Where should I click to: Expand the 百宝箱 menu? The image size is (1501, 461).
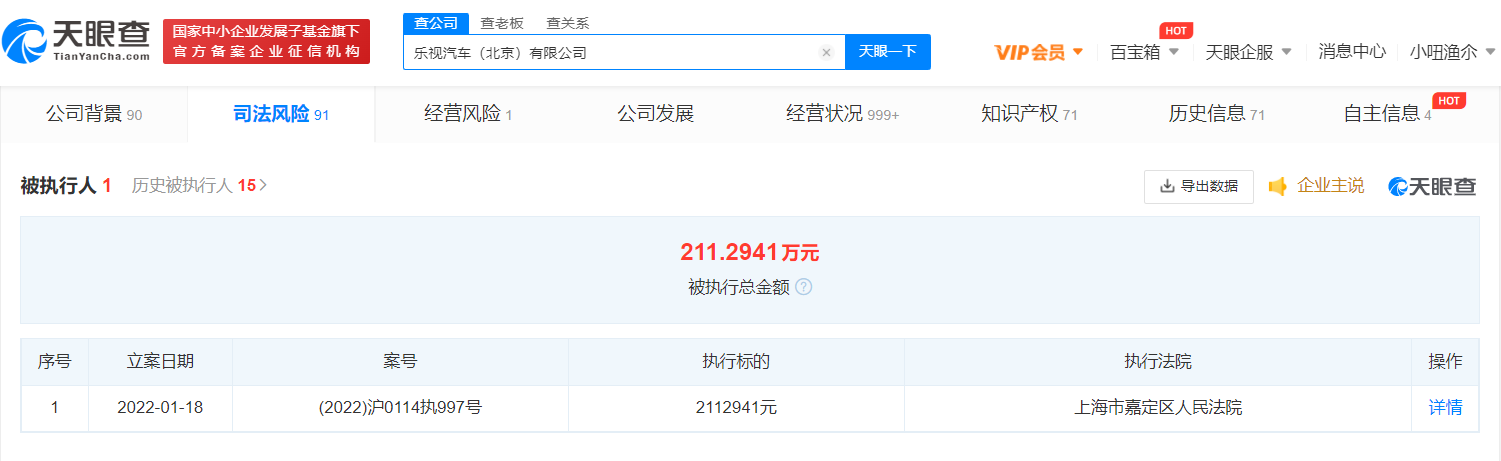coord(1144,52)
